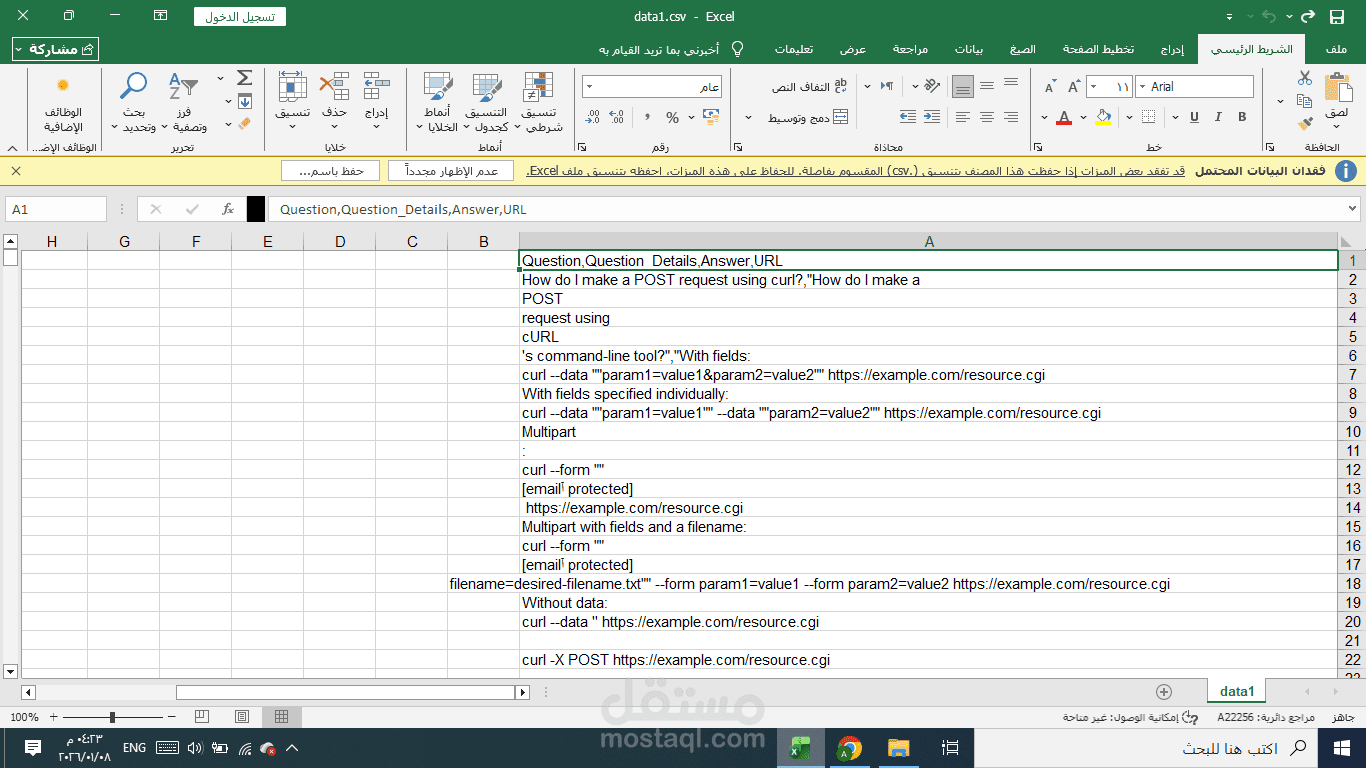
Task: Click the Insert Cells (إدراج) icon
Action: pyautogui.click(x=377, y=95)
